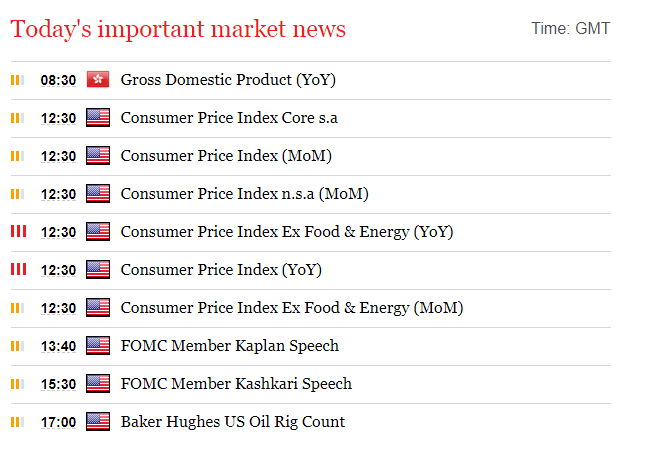
Task: Open Baker Hughes US Oil Rig Count event
Action: (x=233, y=422)
